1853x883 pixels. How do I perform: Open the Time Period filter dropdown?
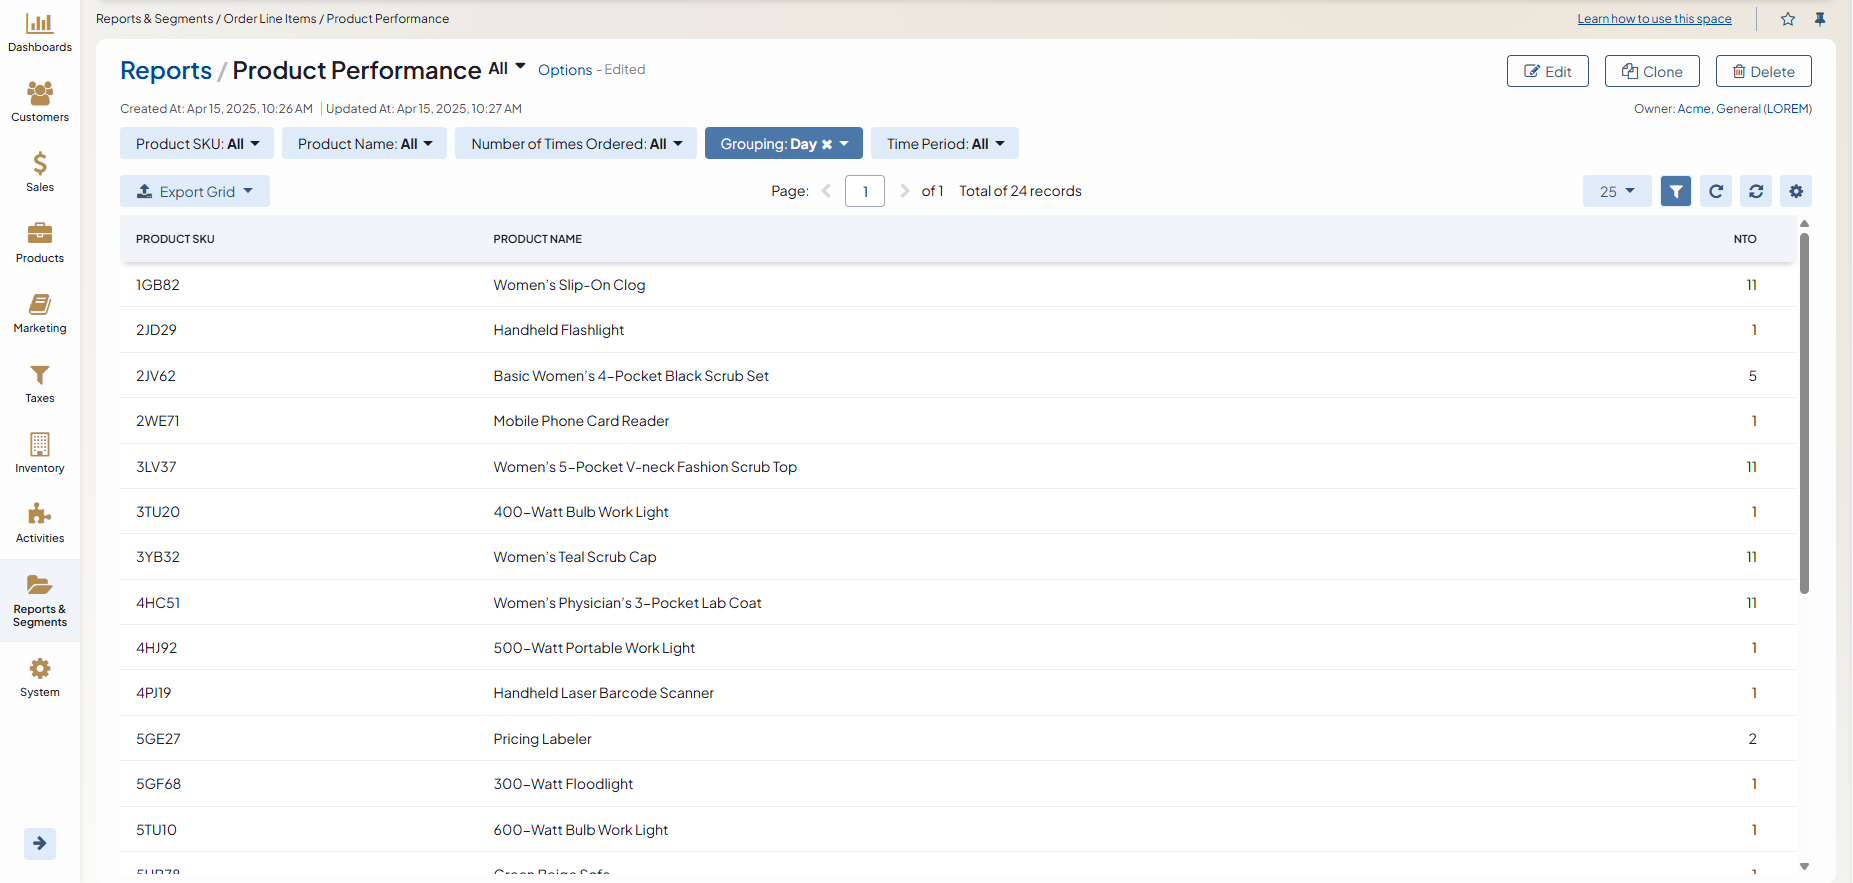(x=944, y=144)
